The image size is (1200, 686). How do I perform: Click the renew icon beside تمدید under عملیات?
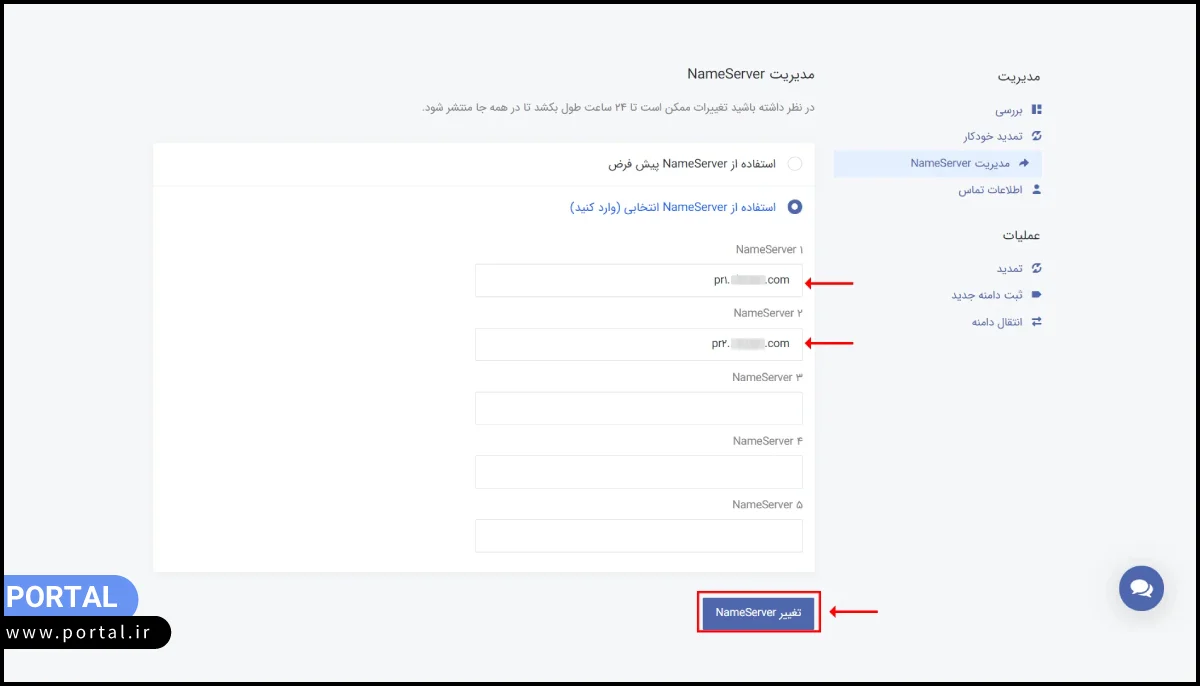(1038, 268)
